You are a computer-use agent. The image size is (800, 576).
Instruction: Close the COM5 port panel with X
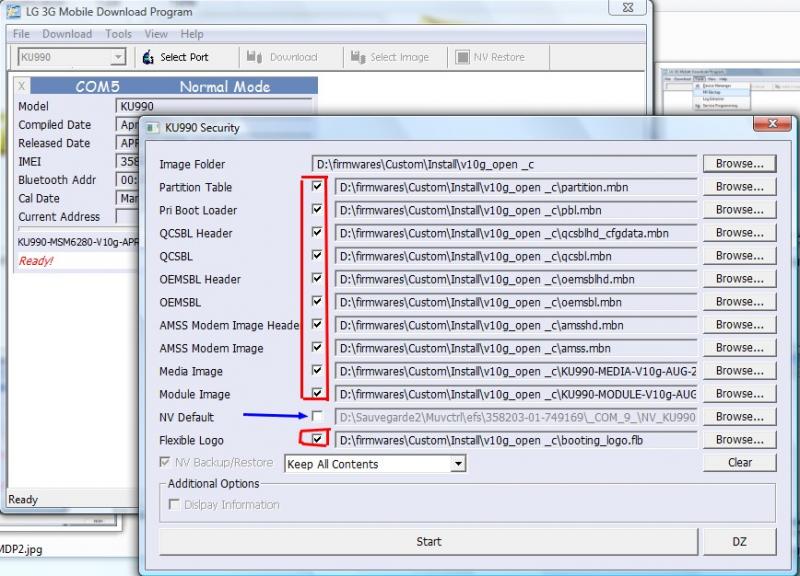21,86
